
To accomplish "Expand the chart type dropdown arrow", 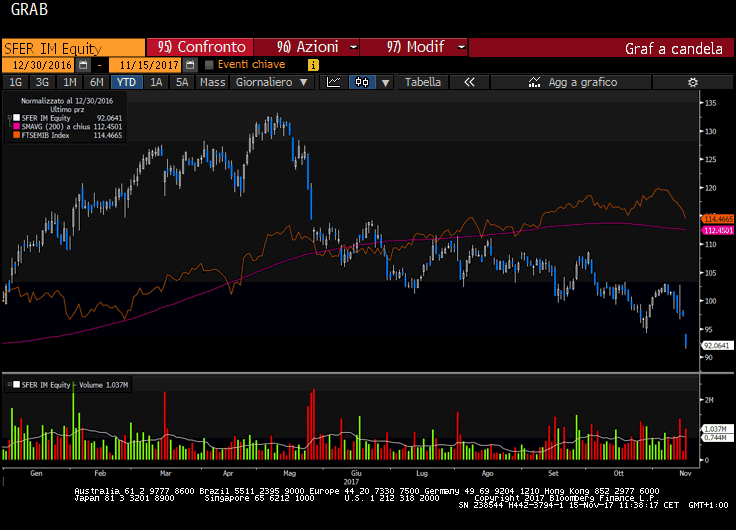I will [x=386, y=83].
